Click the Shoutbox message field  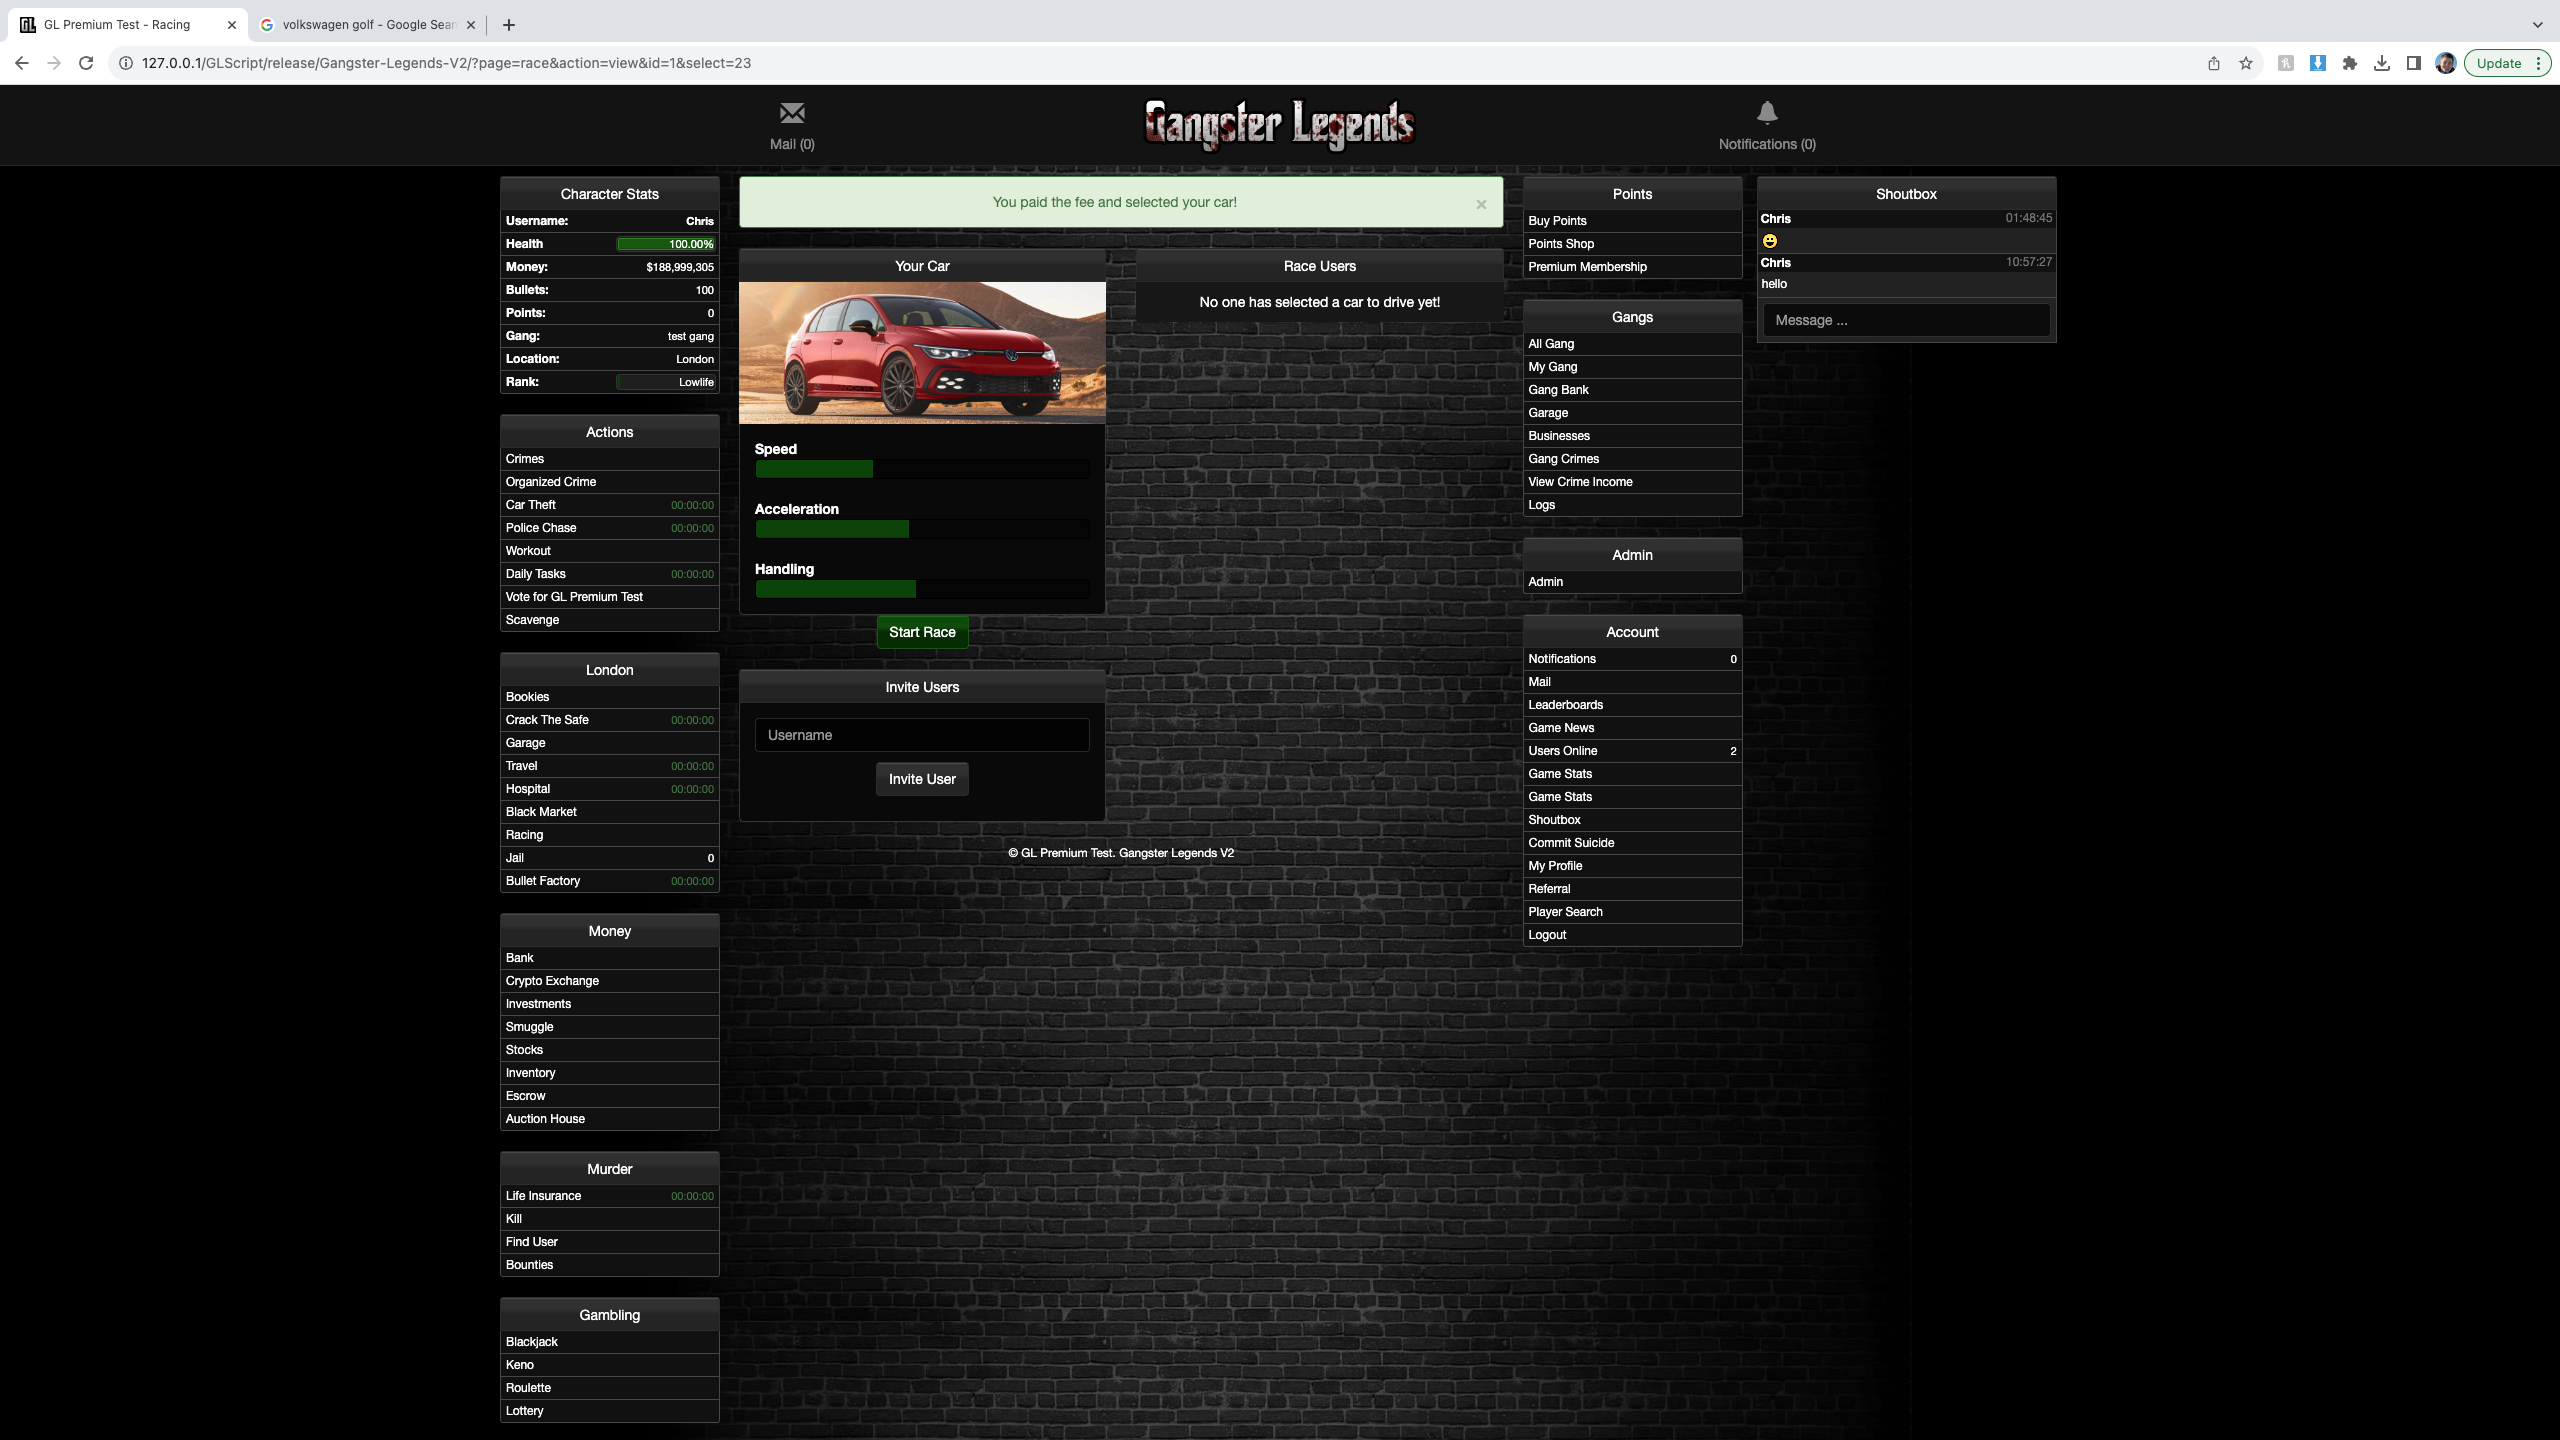click(1906, 320)
